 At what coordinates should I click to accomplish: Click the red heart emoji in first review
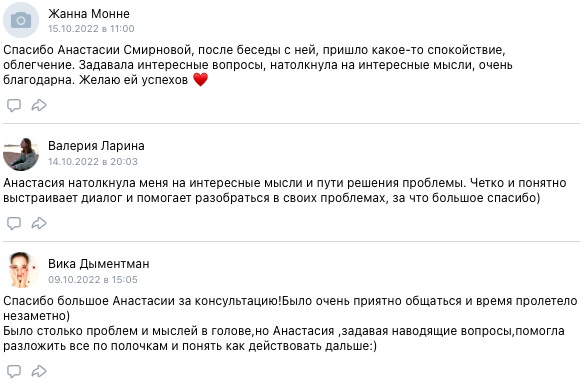(200, 80)
